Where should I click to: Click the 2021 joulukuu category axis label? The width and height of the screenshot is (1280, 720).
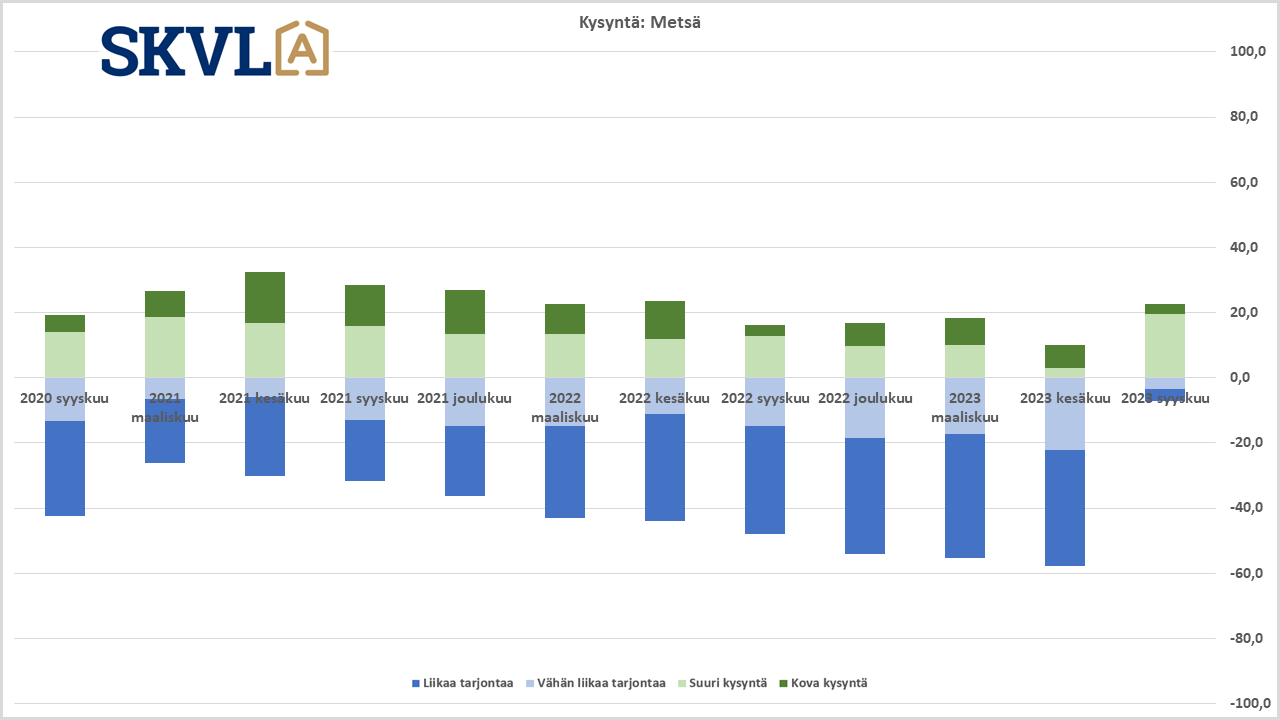tap(464, 398)
